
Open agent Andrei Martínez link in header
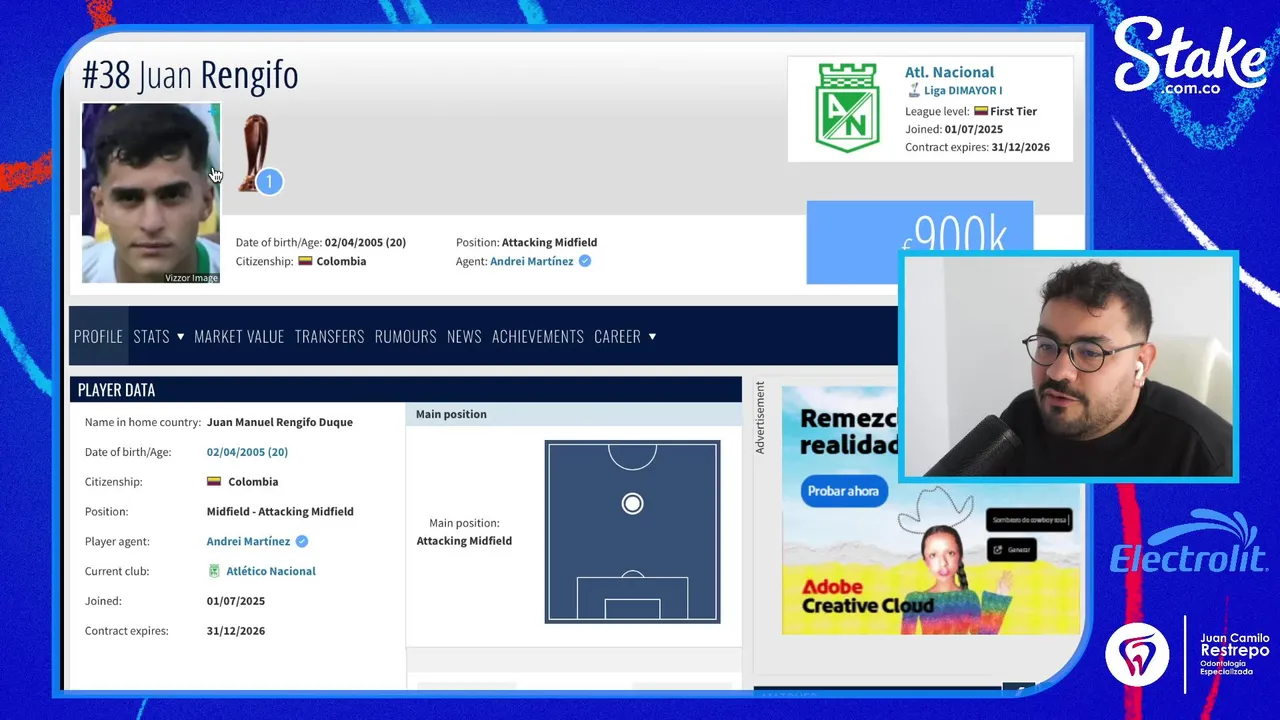pos(532,261)
